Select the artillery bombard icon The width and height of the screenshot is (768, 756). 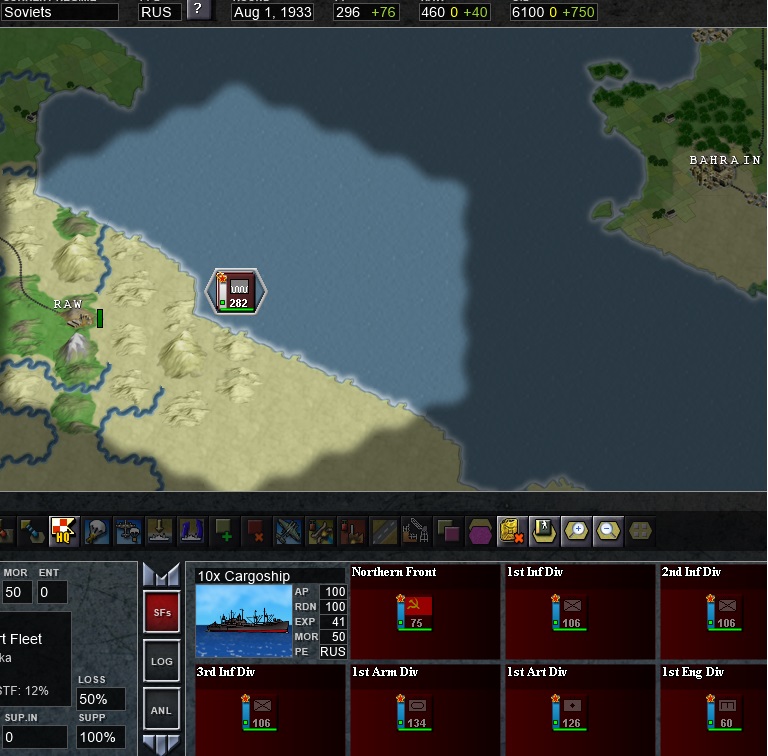coord(352,531)
